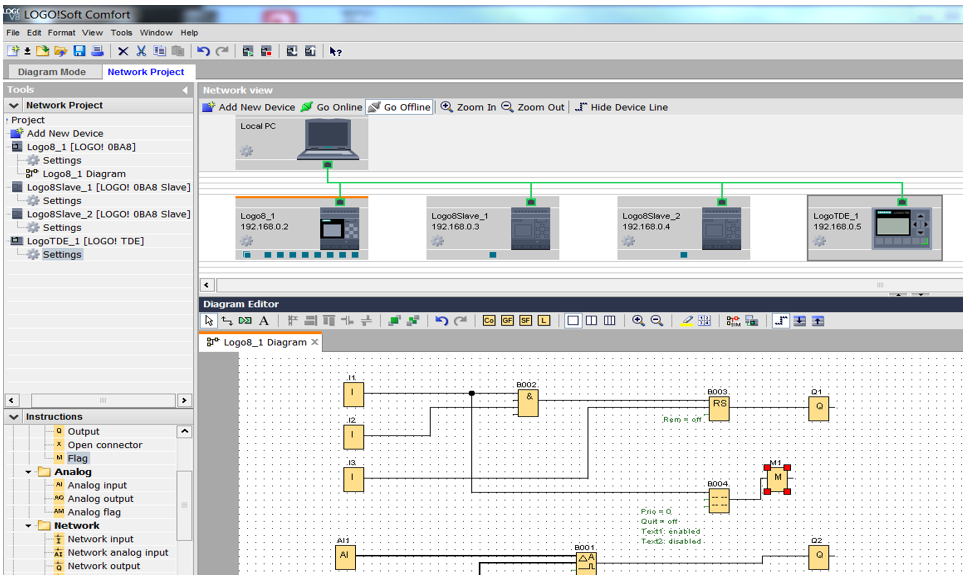This screenshot has width=967, height=575.
Task: Cut selection with the scissors icon
Action: tap(141, 51)
